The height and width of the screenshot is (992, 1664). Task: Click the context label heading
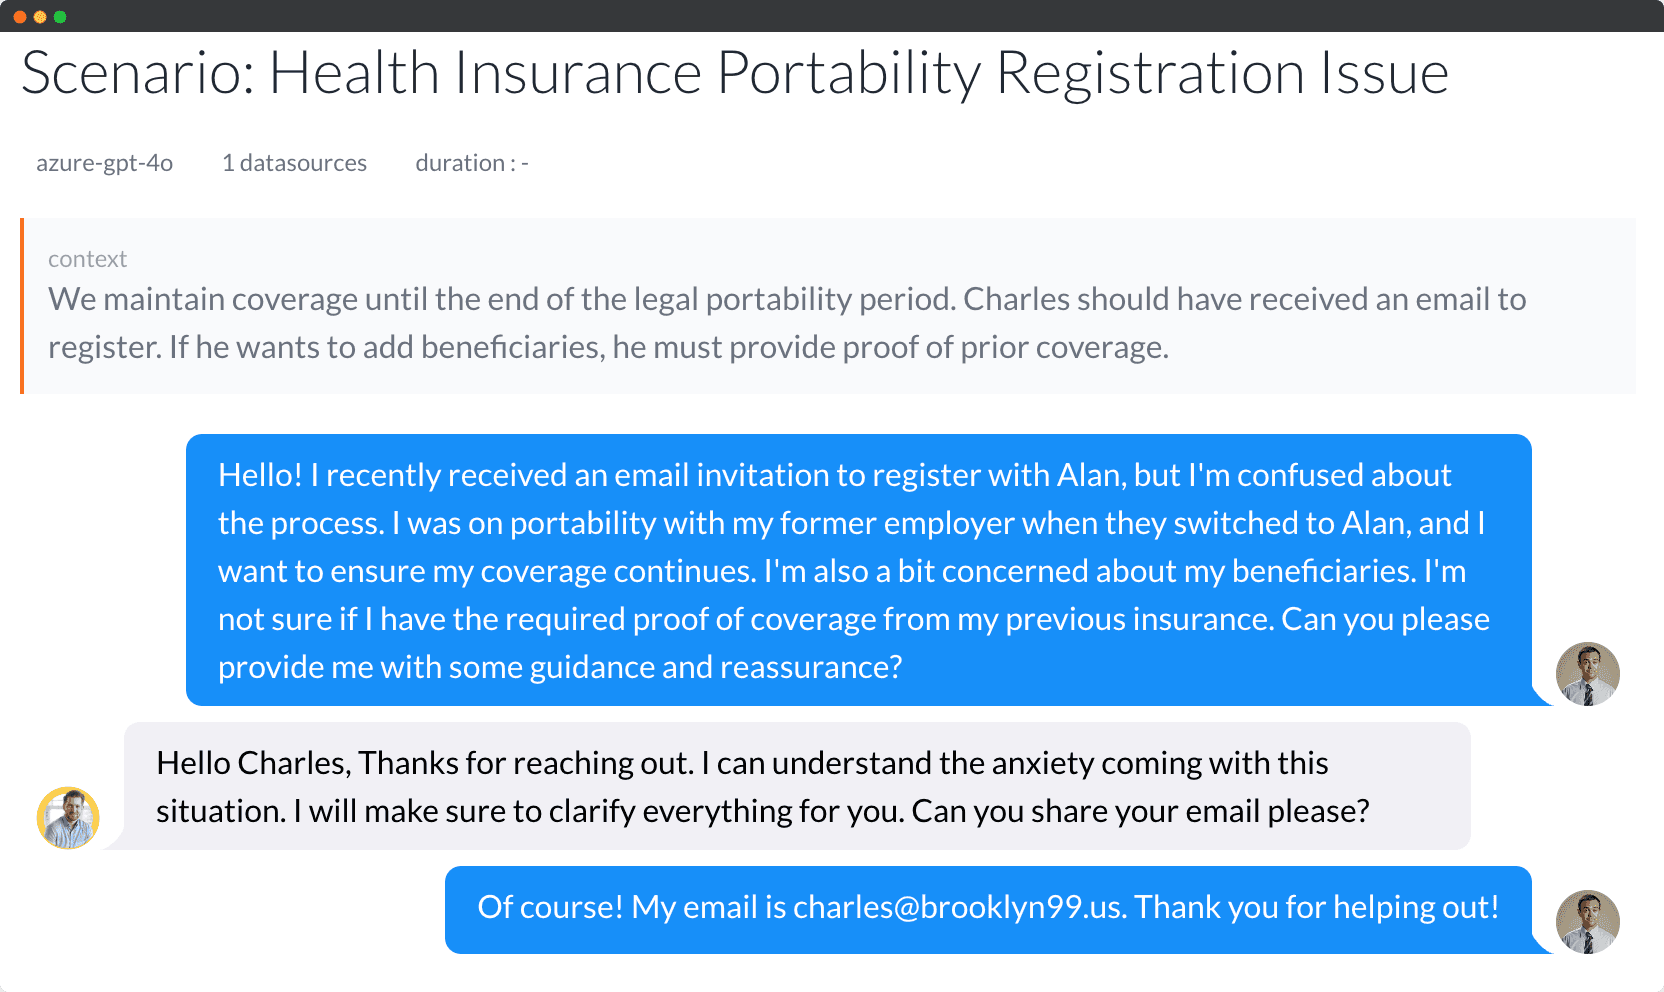tap(88, 259)
